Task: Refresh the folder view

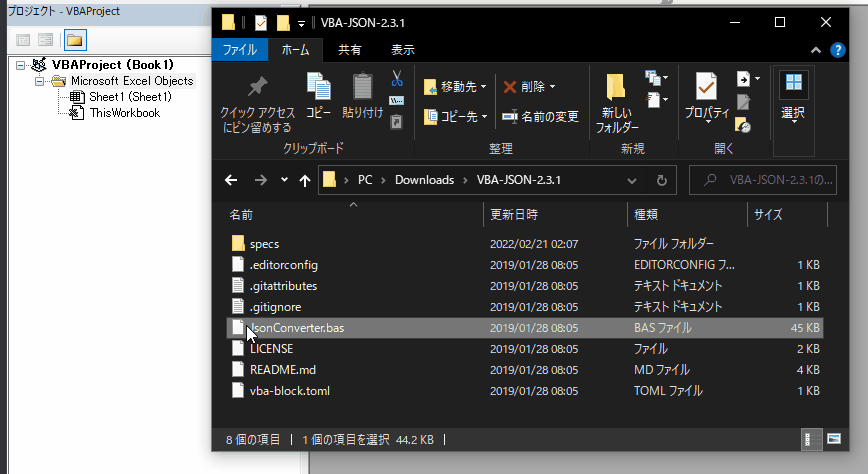Action: 662,181
